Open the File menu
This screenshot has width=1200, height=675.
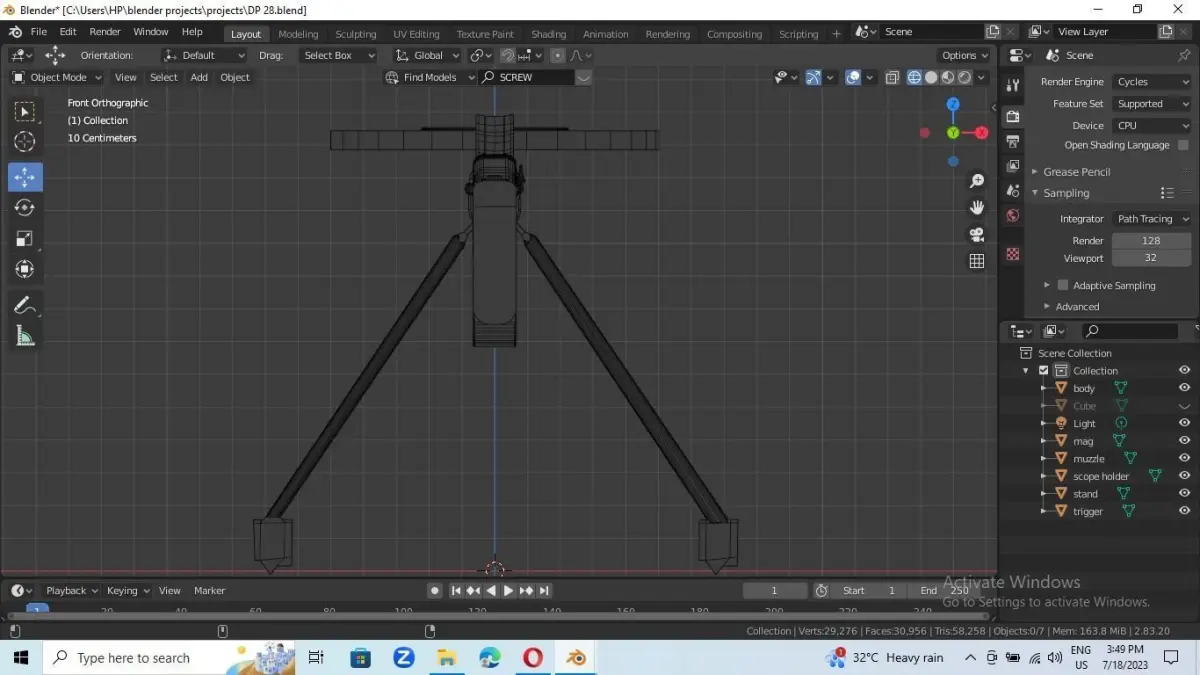tap(38, 32)
